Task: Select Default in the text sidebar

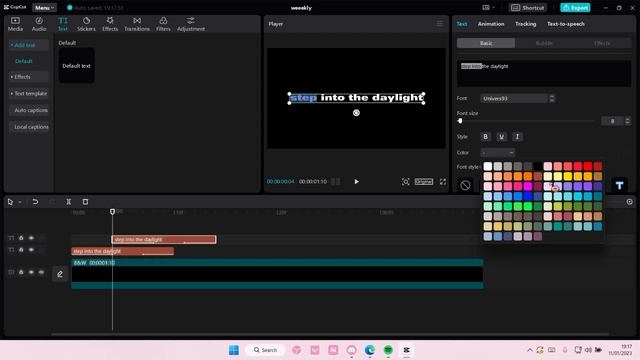Action: [24, 61]
